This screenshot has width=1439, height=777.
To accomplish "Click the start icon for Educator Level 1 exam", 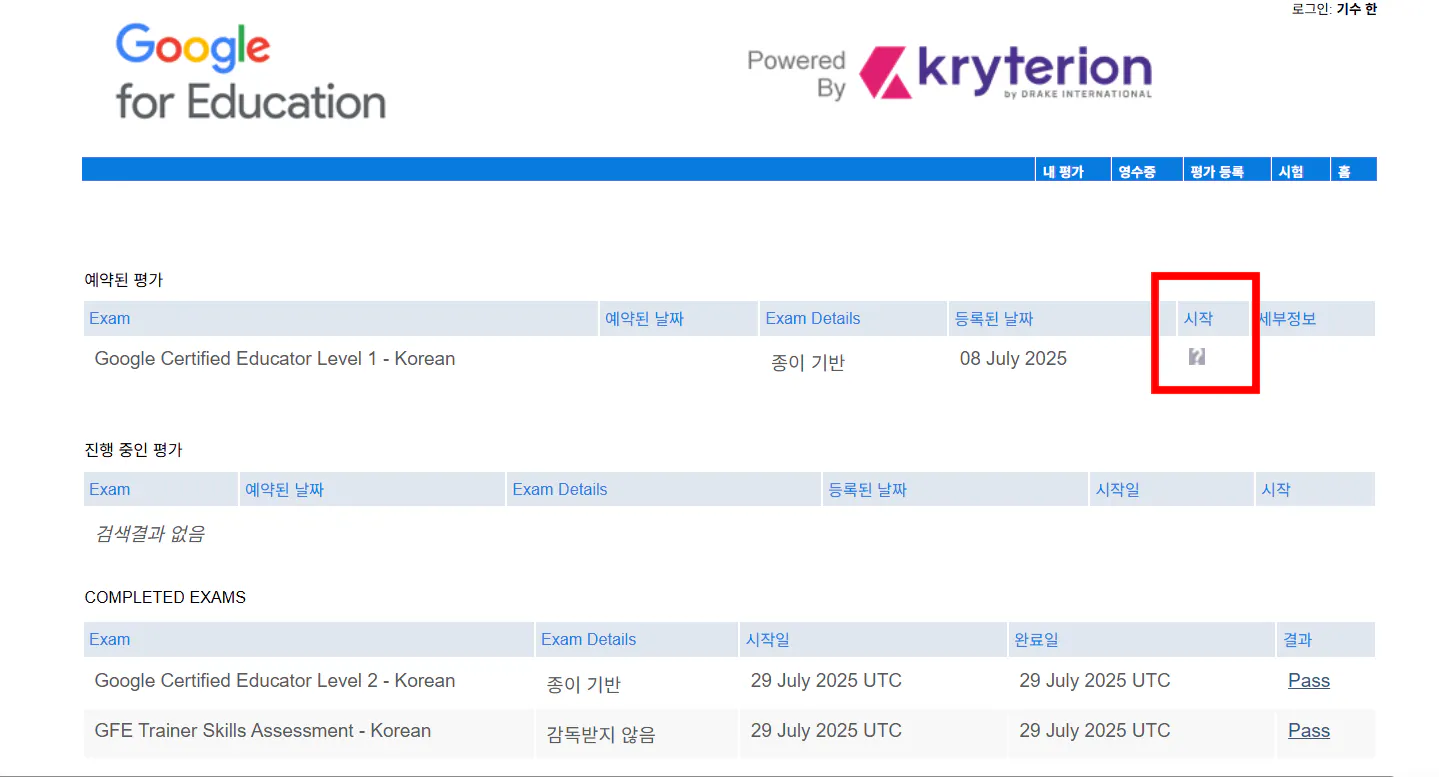I will coord(1196,356).
